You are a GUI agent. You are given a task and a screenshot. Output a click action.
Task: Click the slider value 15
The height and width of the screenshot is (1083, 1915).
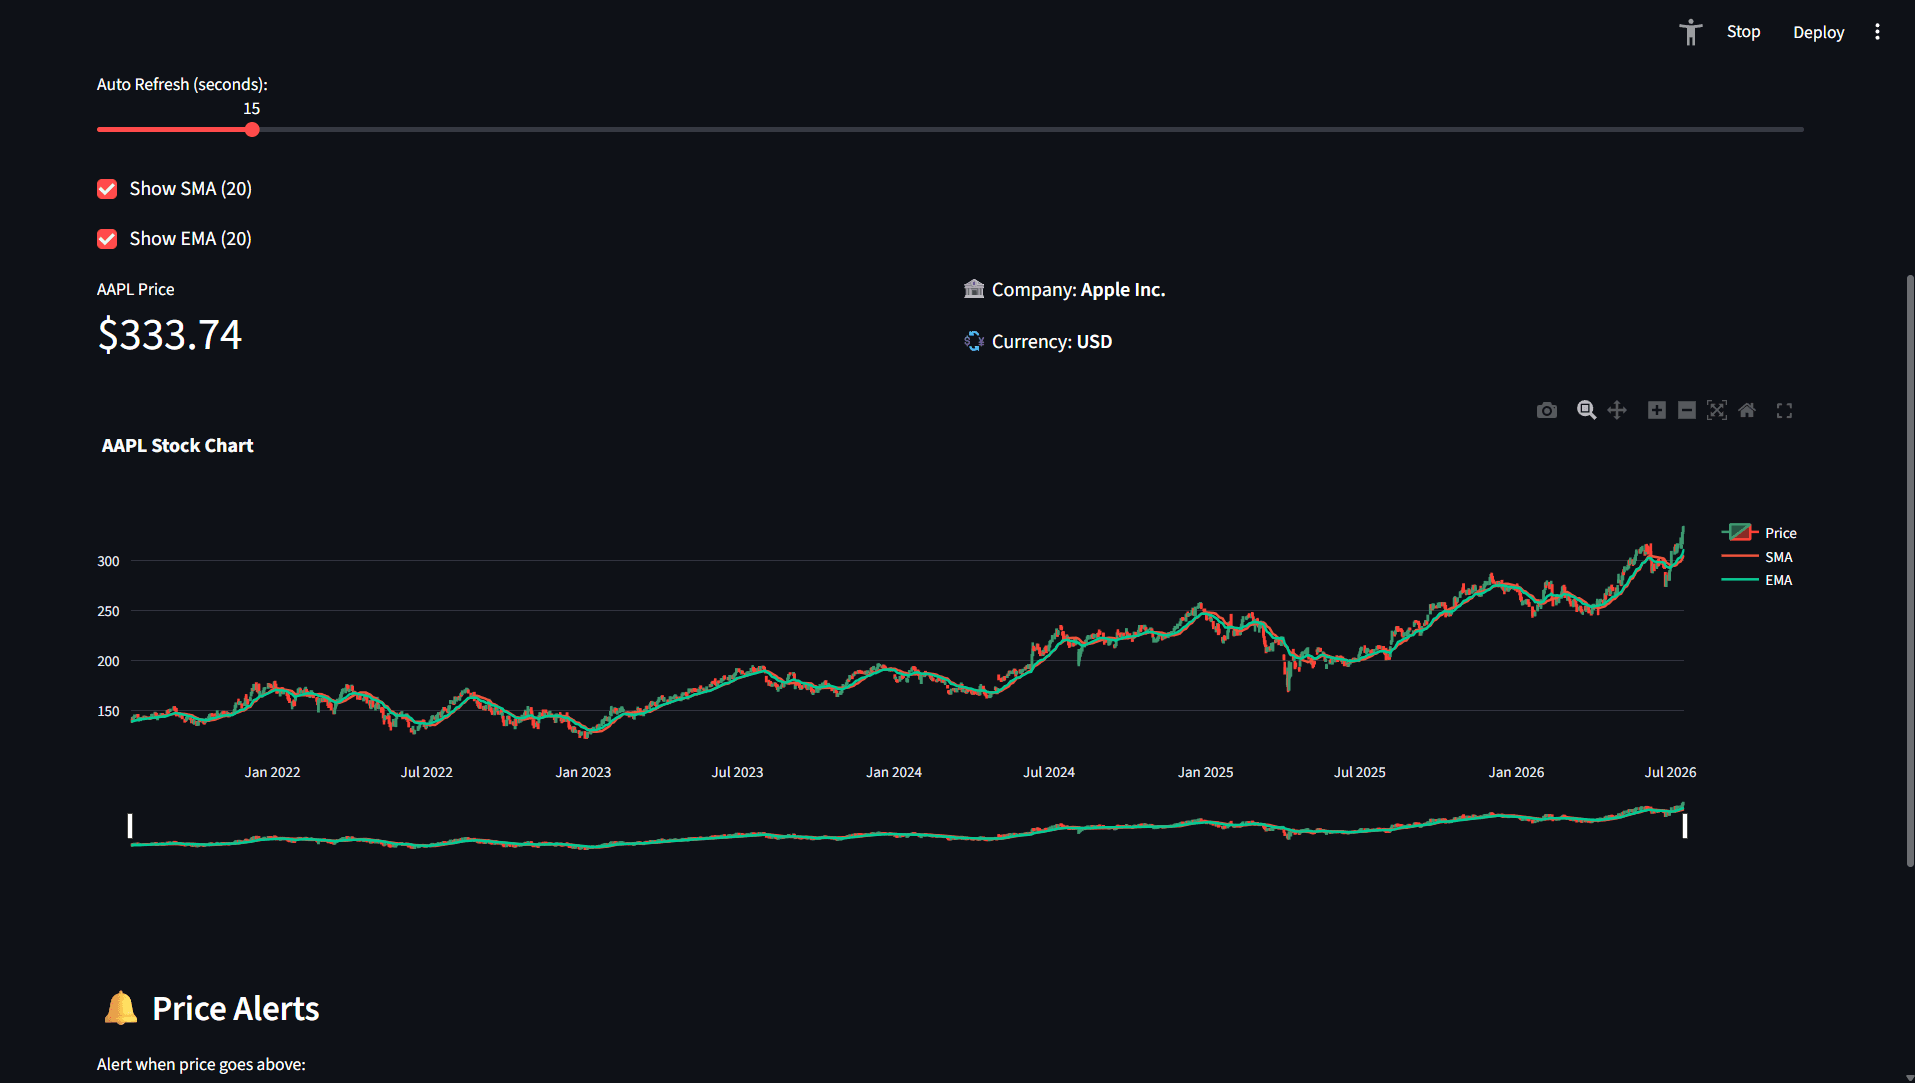tap(252, 108)
